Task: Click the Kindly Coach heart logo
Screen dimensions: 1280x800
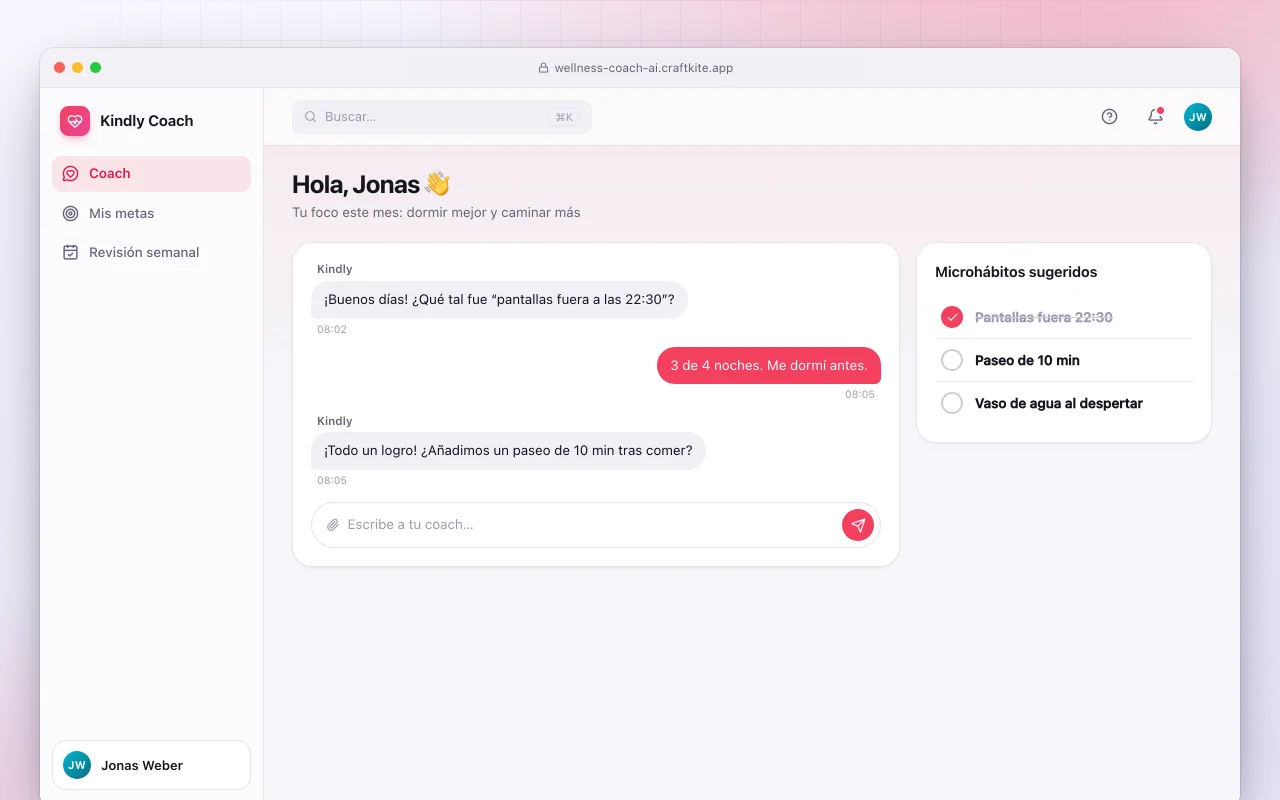Action: (75, 121)
